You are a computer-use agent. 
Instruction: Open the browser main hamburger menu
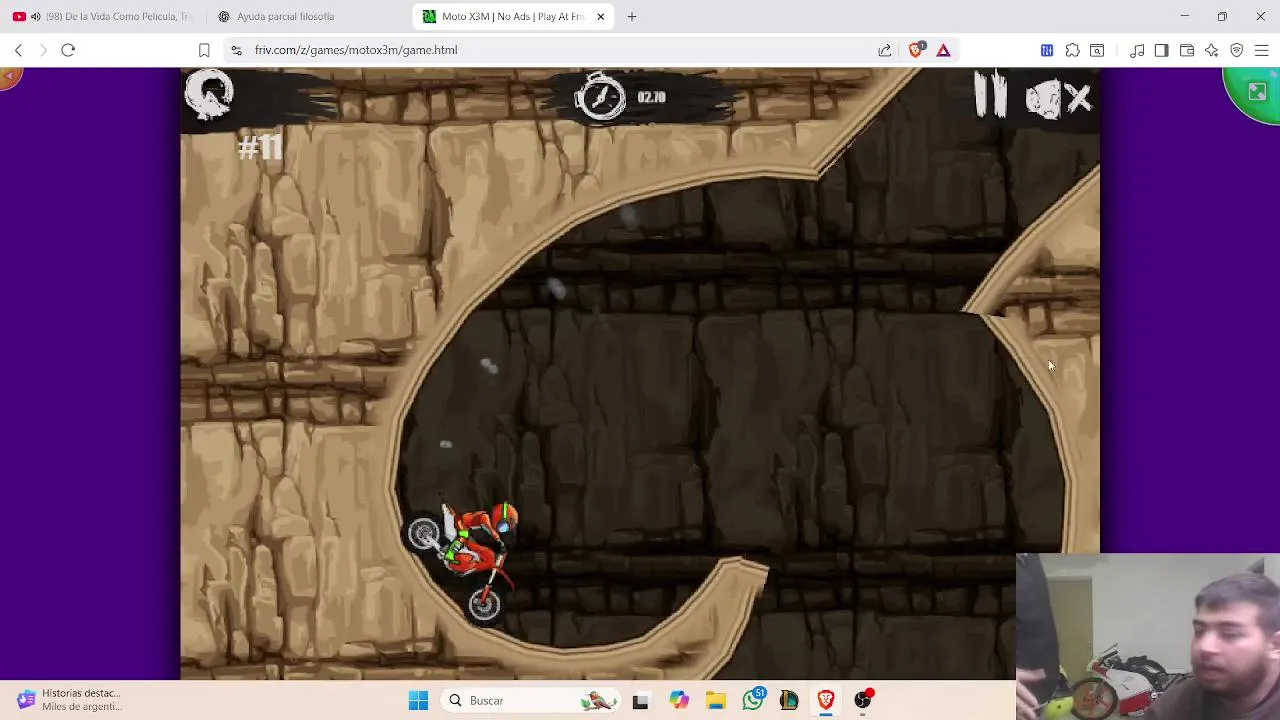1261,50
